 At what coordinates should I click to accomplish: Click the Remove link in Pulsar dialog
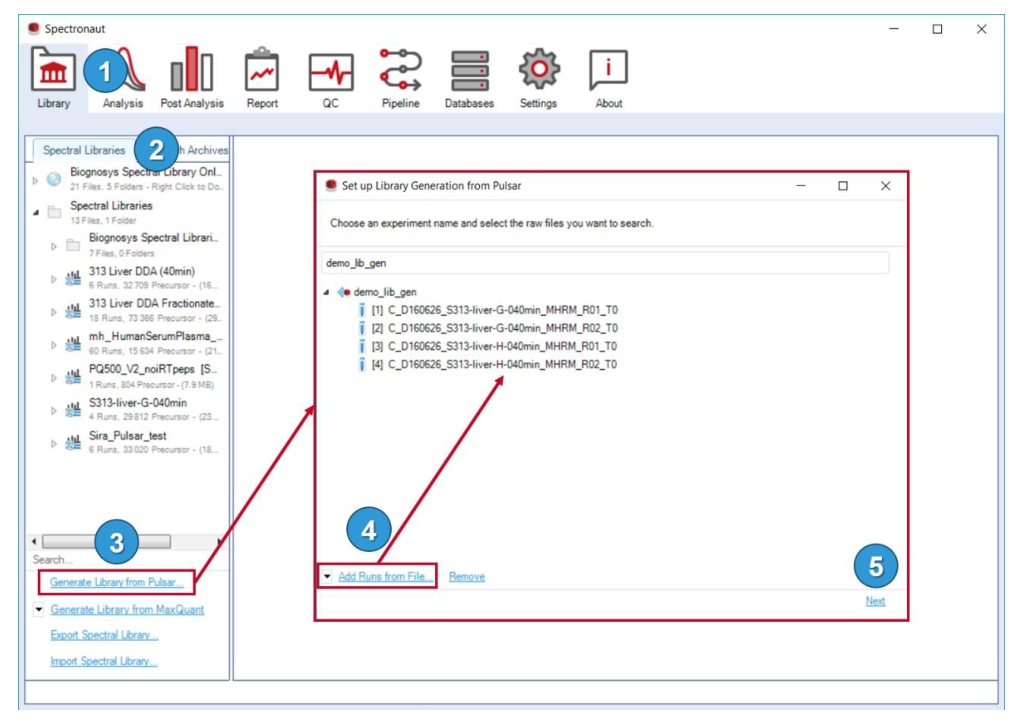pos(467,577)
